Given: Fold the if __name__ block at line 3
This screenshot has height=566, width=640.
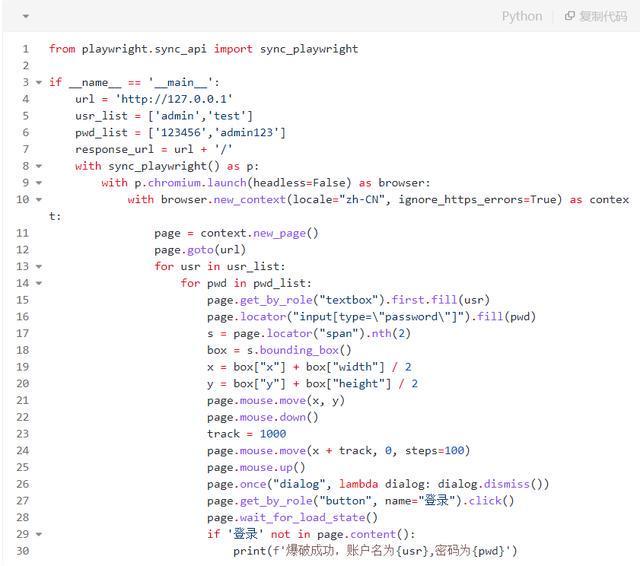Looking at the screenshot, I should point(39,83).
